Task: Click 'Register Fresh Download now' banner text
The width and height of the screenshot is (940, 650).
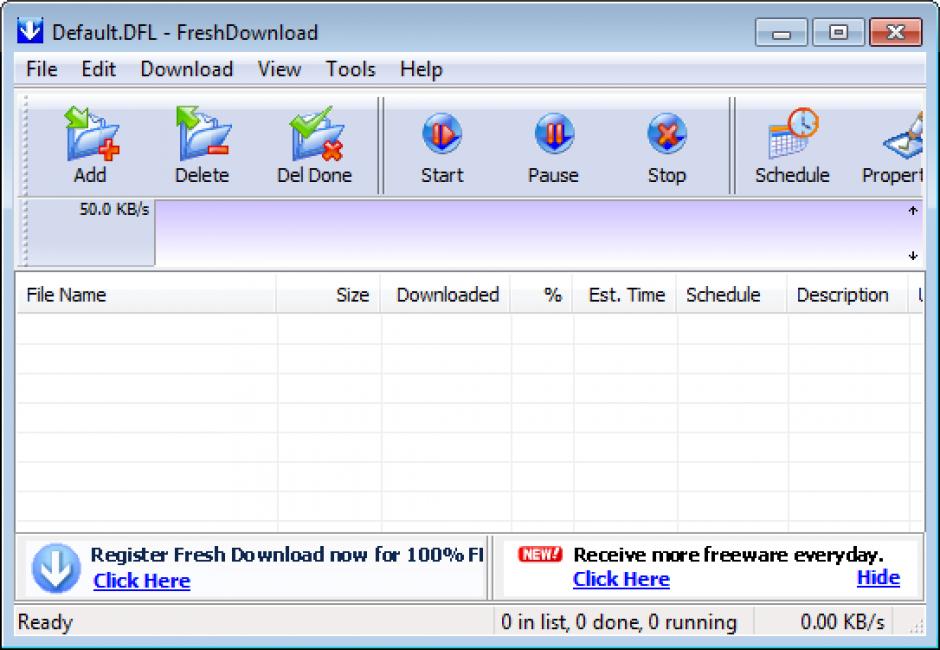Action: point(287,555)
